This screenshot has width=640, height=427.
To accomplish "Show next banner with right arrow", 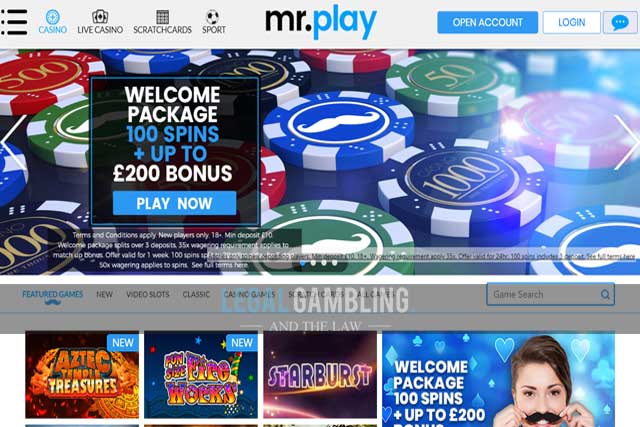I will click(x=626, y=142).
